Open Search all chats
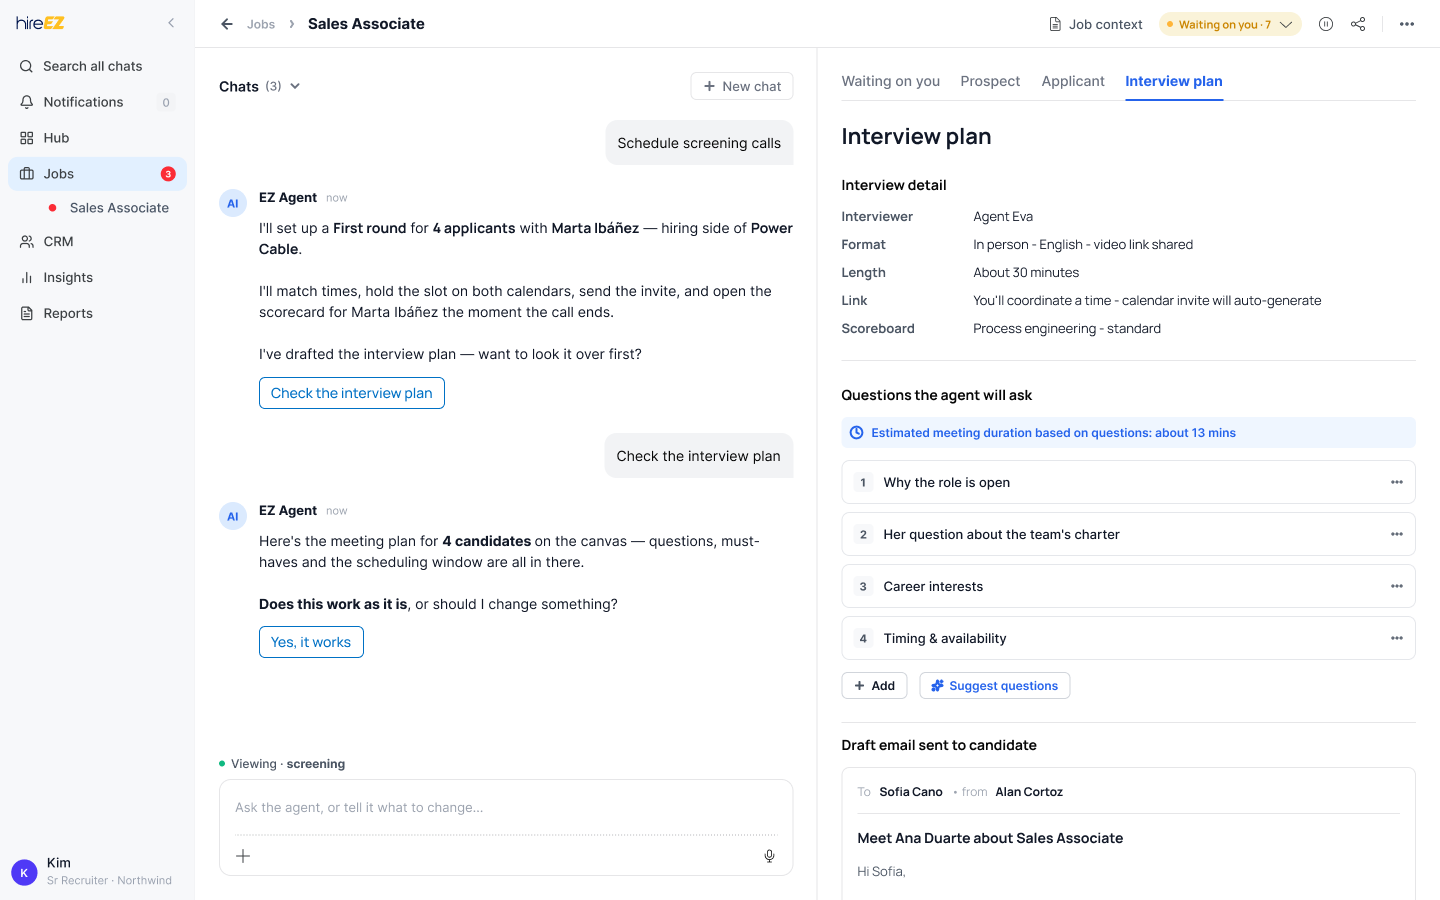The image size is (1440, 900). [x=97, y=66]
